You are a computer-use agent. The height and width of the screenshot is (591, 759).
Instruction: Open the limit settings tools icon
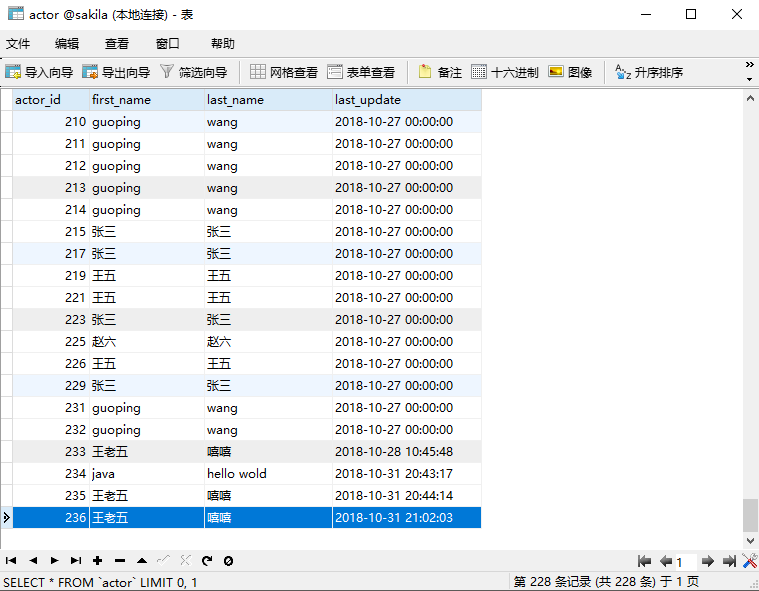click(750, 561)
